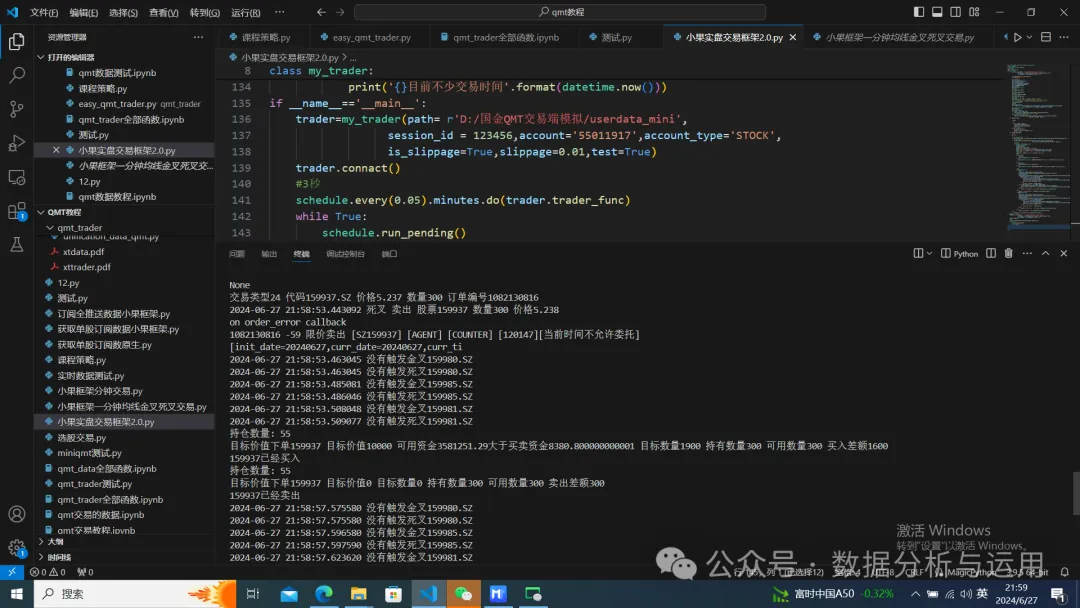
Task: Close the 小果实盘交易框架2.0.py tab
Action: 793,37
